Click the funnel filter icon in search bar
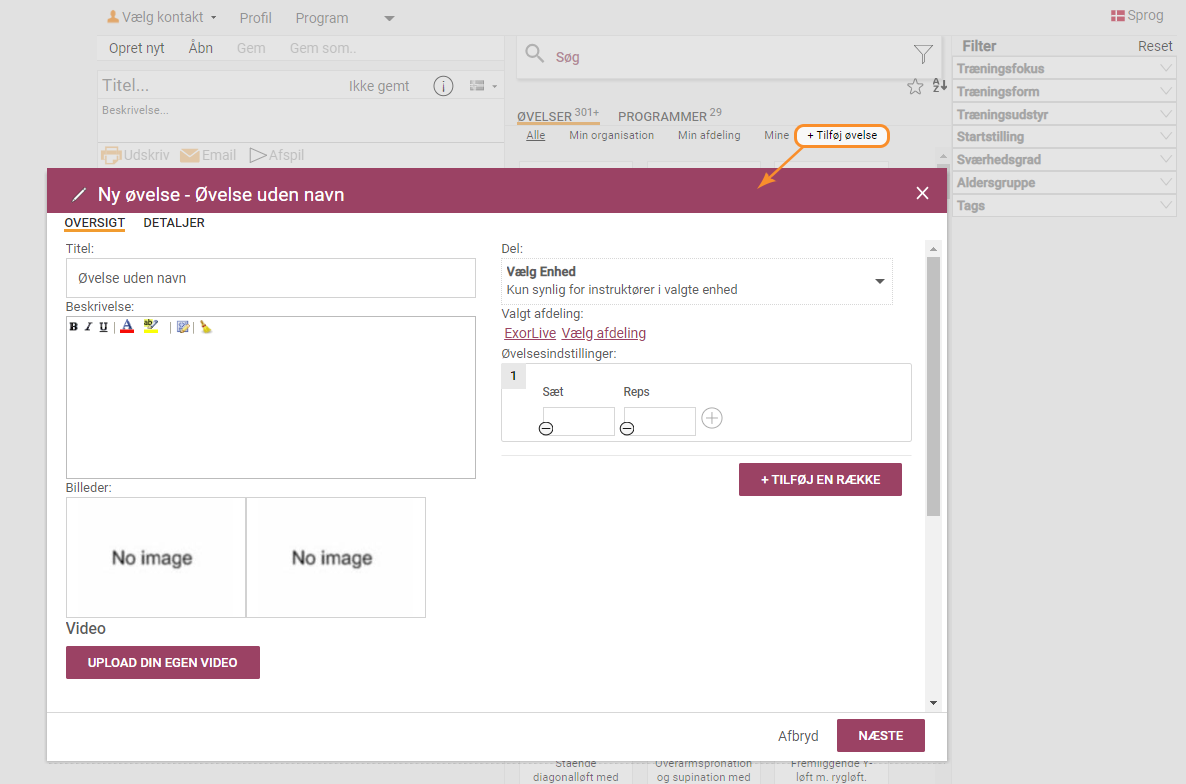Viewport: 1186px width, 784px height. tap(922, 54)
